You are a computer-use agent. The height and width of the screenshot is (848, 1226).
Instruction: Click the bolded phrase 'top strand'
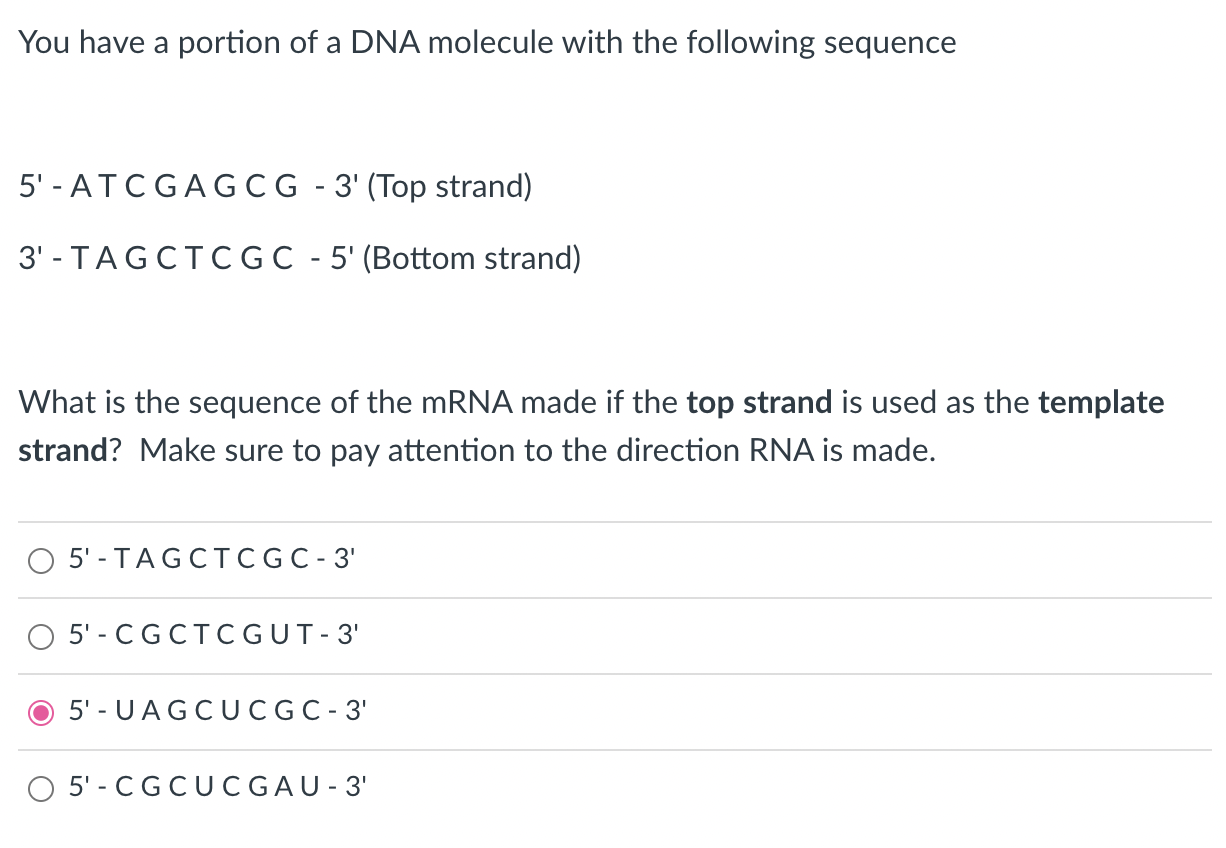coord(758,402)
